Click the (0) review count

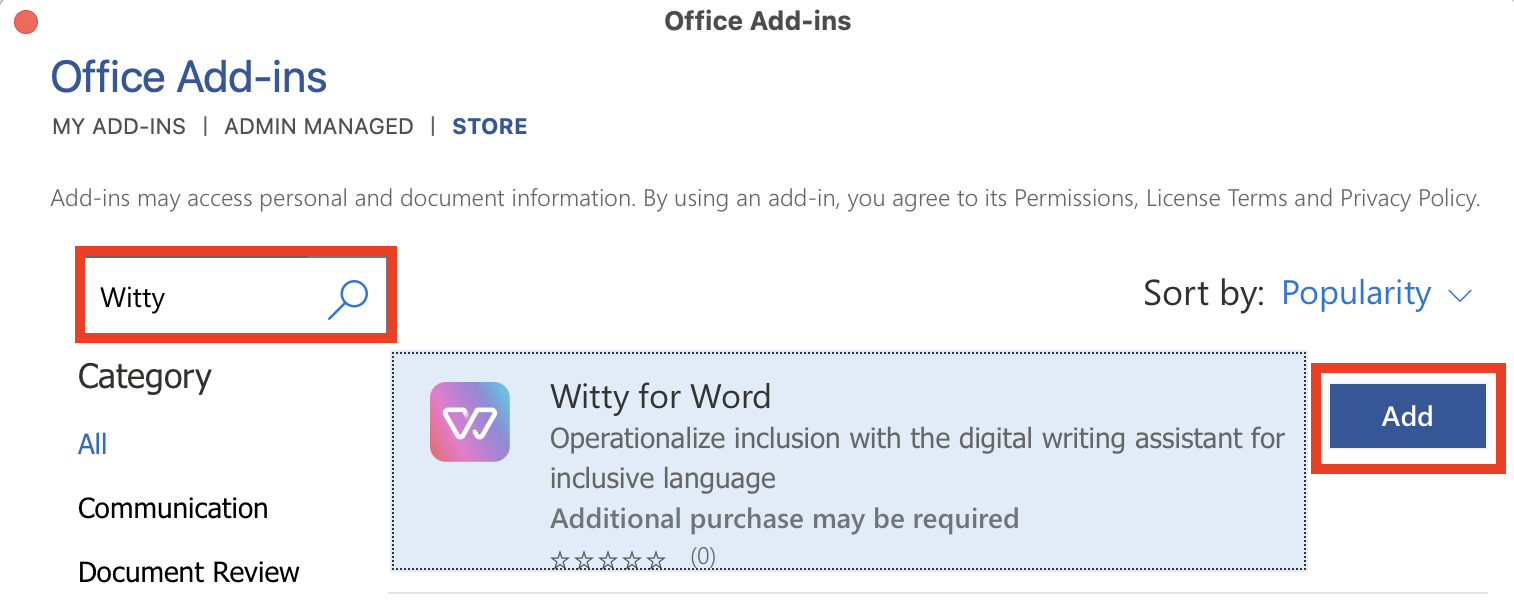pos(703,557)
